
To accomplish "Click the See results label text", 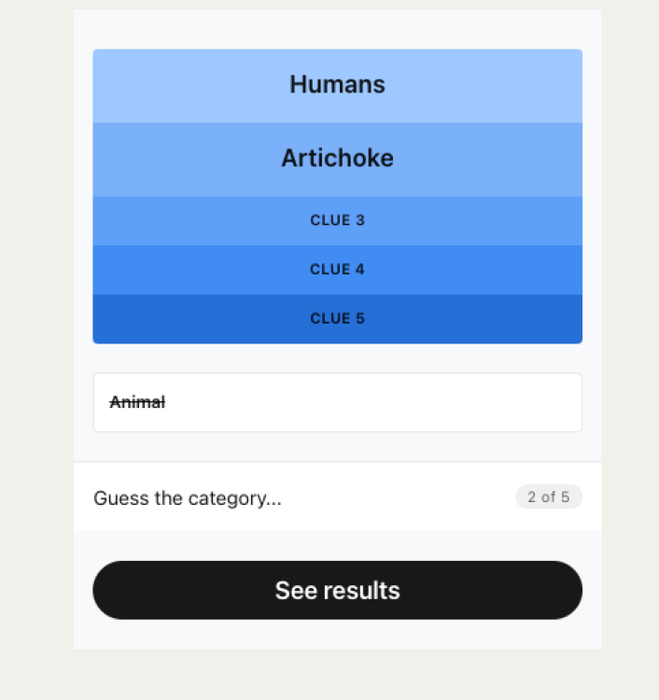I will 338,590.
